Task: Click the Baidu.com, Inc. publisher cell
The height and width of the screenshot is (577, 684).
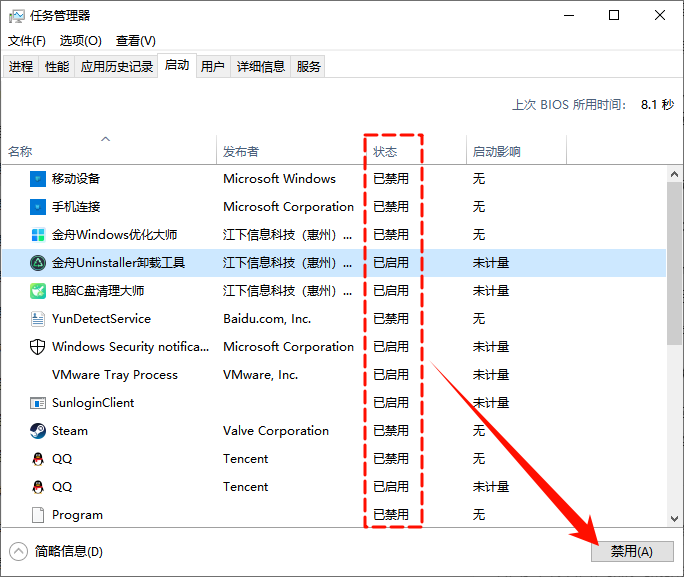Action: coord(267,319)
